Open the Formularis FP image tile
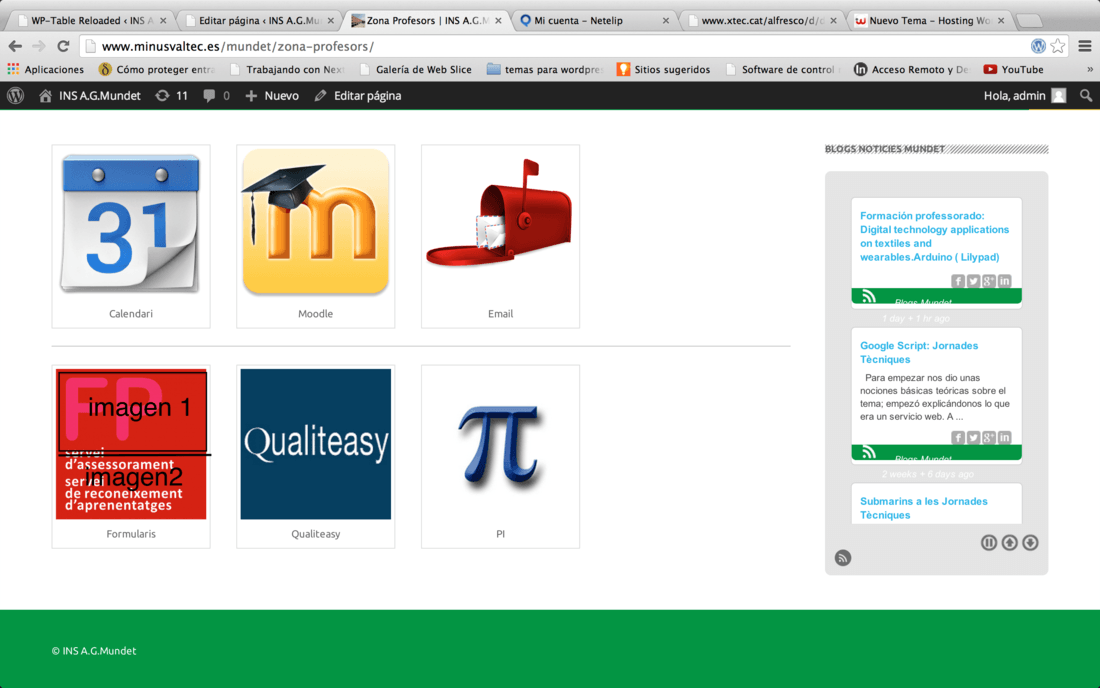Image resolution: width=1100 pixels, height=688 pixels. coord(131,444)
